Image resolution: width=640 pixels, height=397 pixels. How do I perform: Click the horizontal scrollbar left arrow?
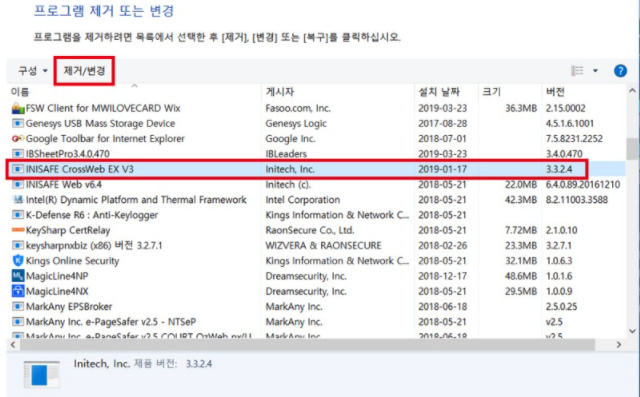(13, 345)
